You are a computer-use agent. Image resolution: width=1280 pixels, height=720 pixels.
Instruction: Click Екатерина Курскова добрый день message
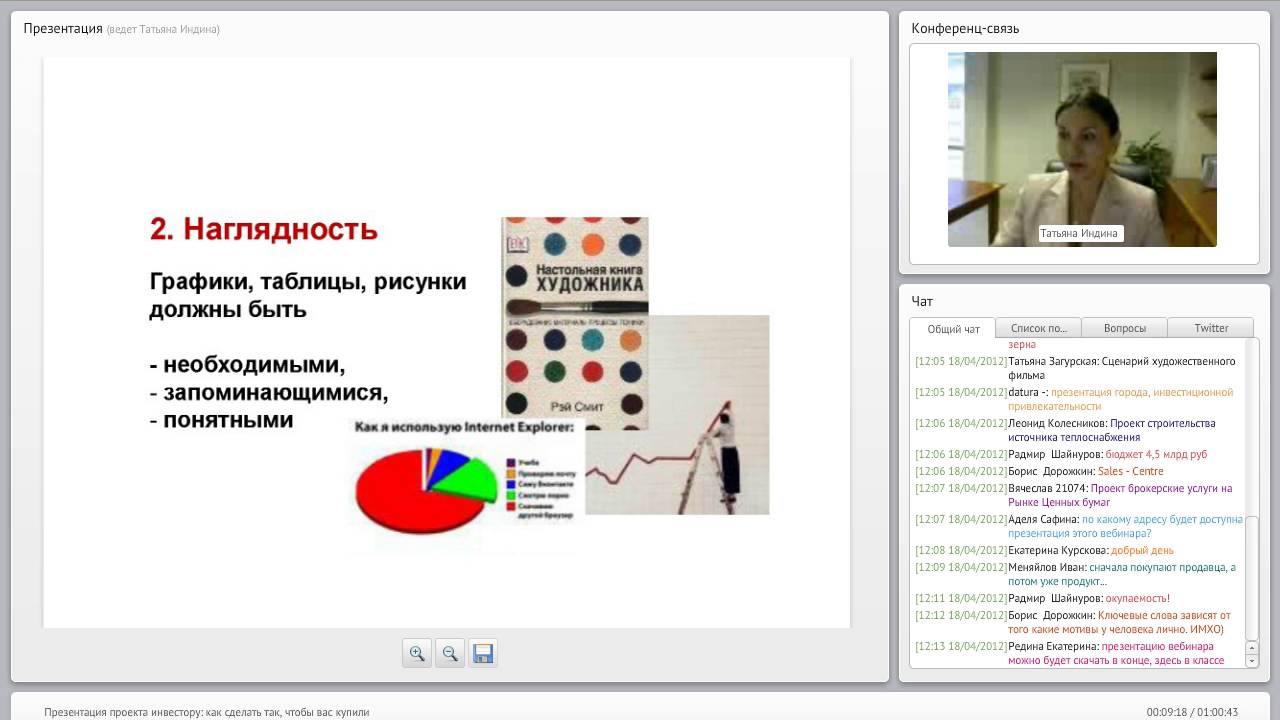pos(1044,550)
